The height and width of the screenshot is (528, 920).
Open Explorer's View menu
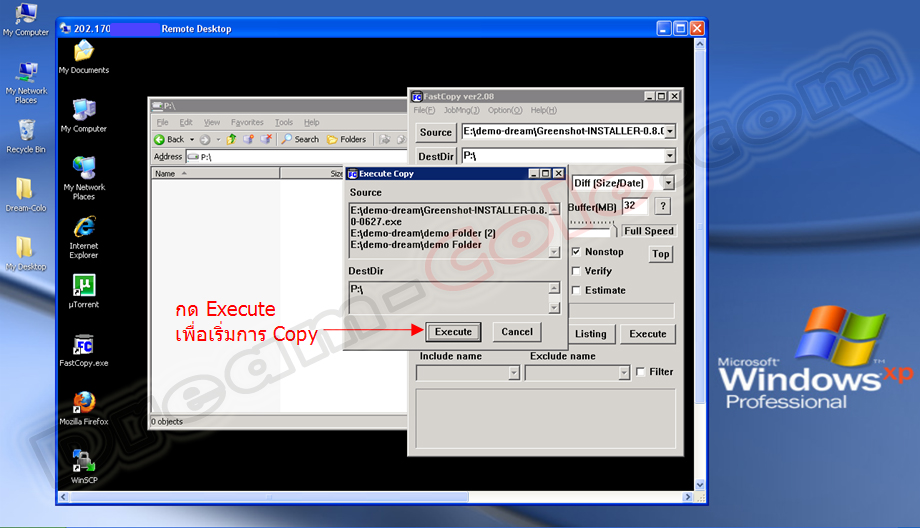[x=212, y=123]
